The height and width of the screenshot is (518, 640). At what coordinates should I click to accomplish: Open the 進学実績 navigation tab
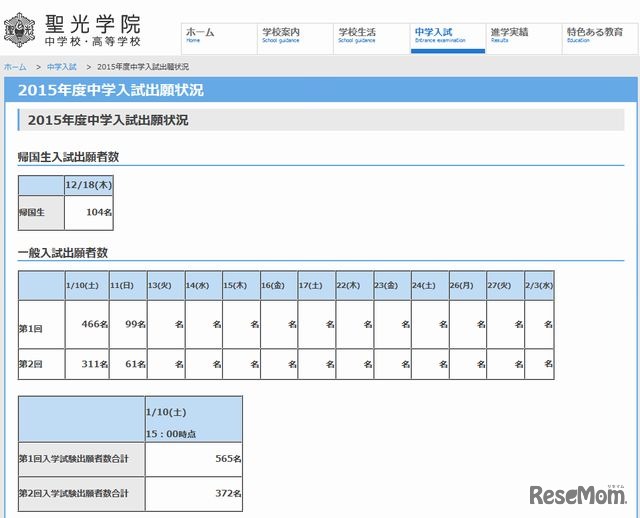[524, 38]
